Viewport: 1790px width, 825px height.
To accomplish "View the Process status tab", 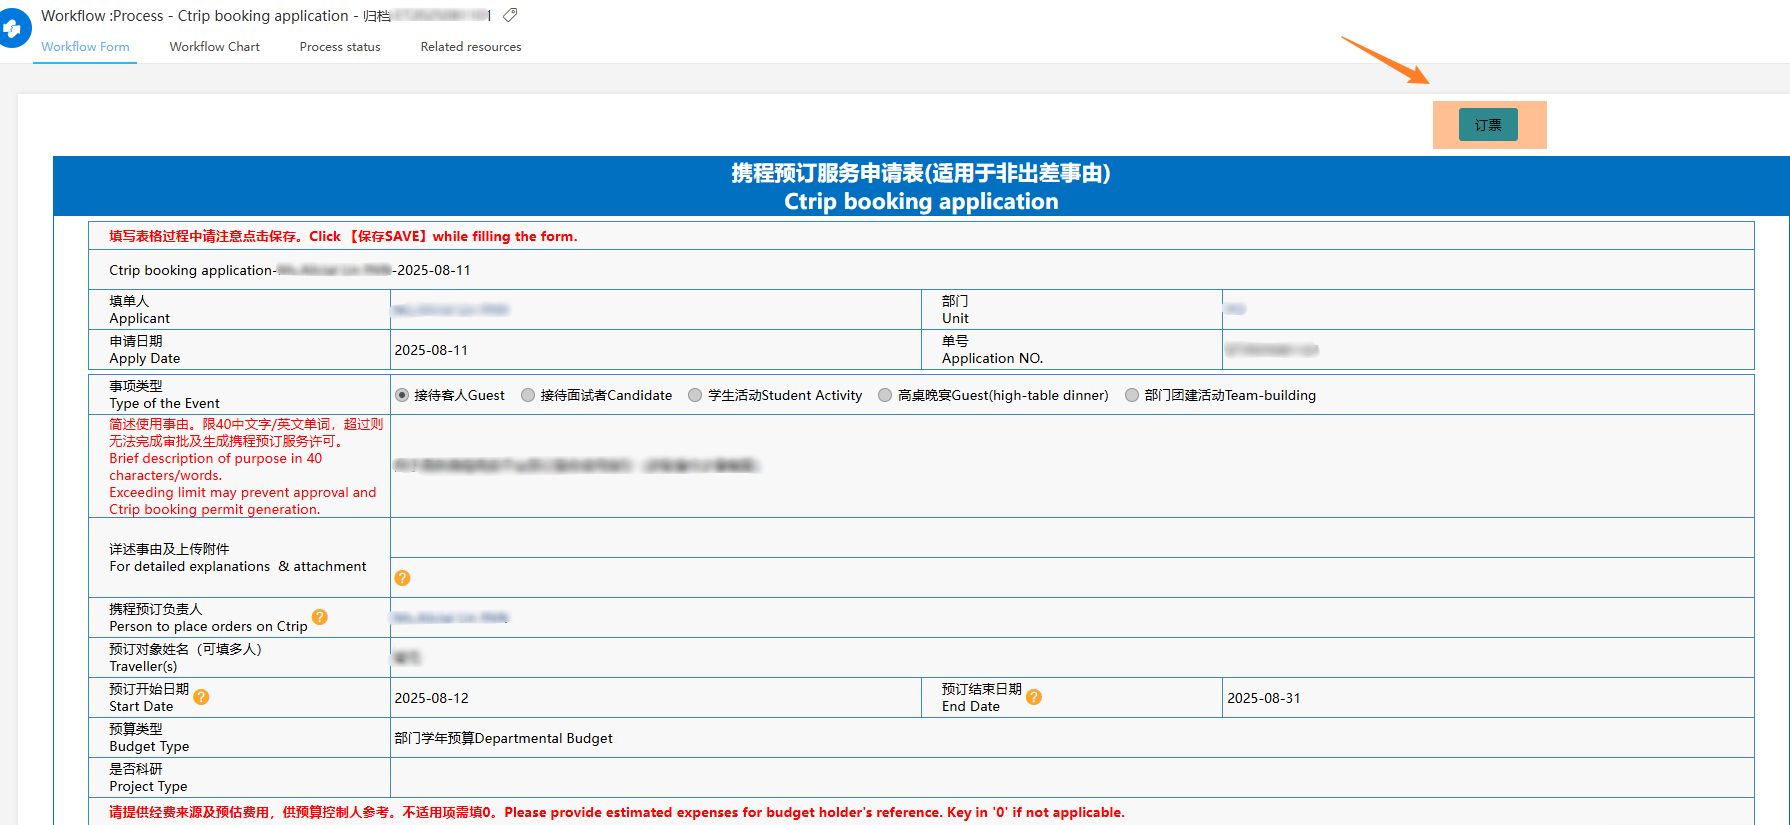I will [x=340, y=47].
